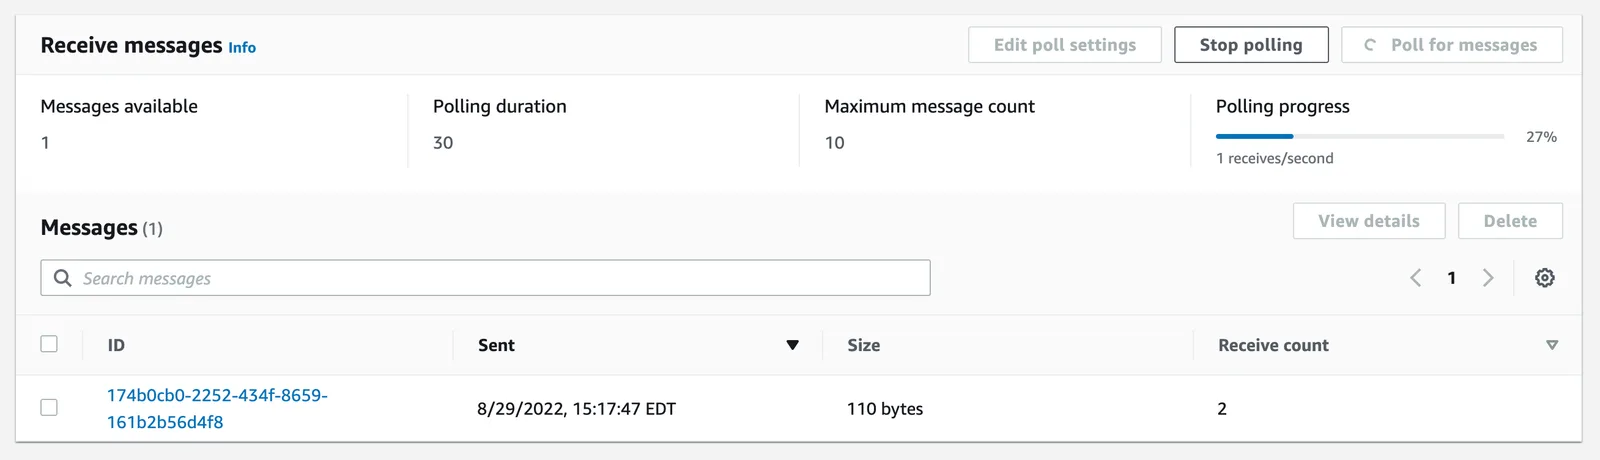The image size is (1600, 460).
Task: Click the Size column header
Action: [x=864, y=345]
